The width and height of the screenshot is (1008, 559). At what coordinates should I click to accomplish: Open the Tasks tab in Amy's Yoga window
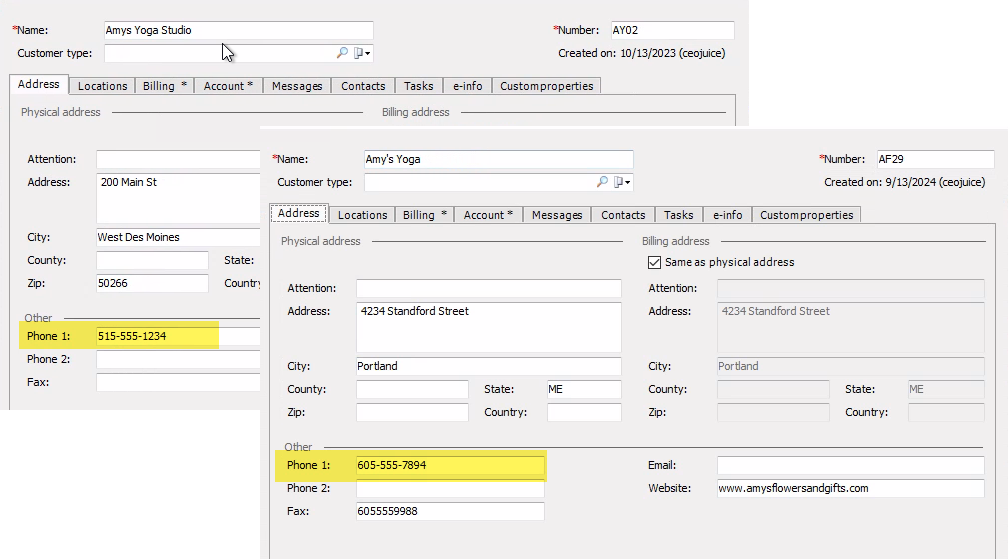(x=678, y=215)
